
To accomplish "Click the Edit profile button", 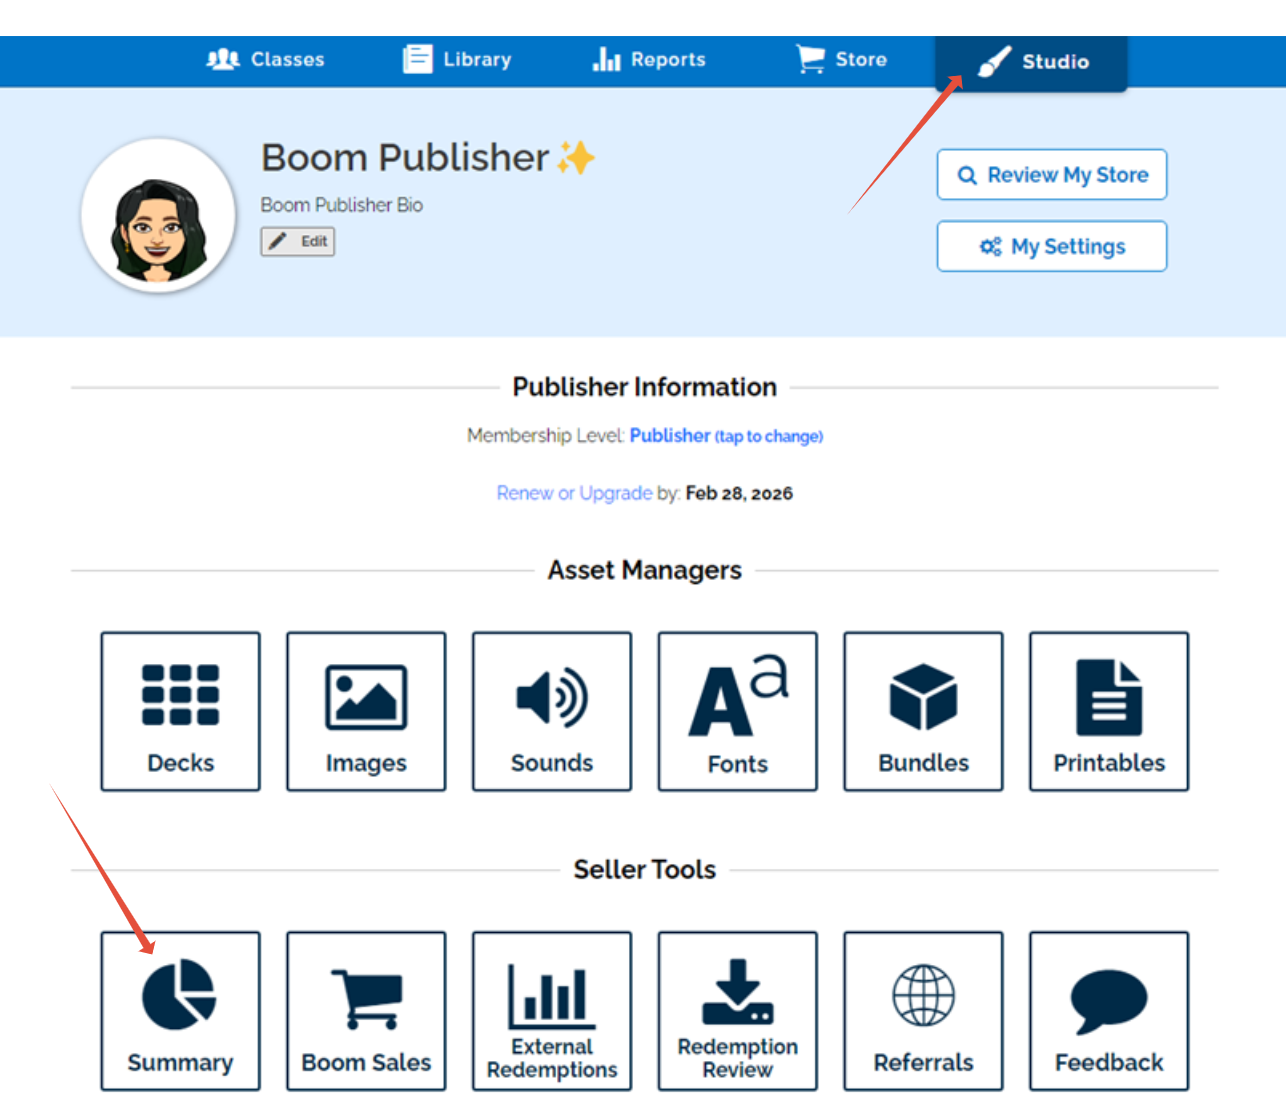I will (298, 241).
